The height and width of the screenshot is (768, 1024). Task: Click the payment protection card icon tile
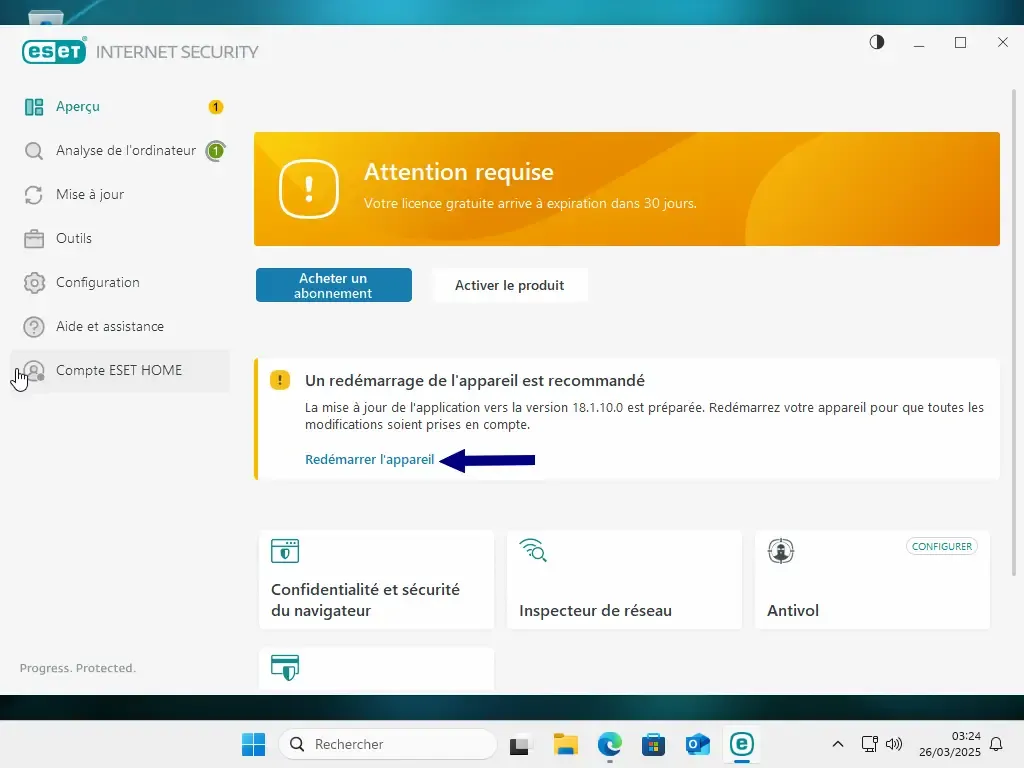pos(376,669)
